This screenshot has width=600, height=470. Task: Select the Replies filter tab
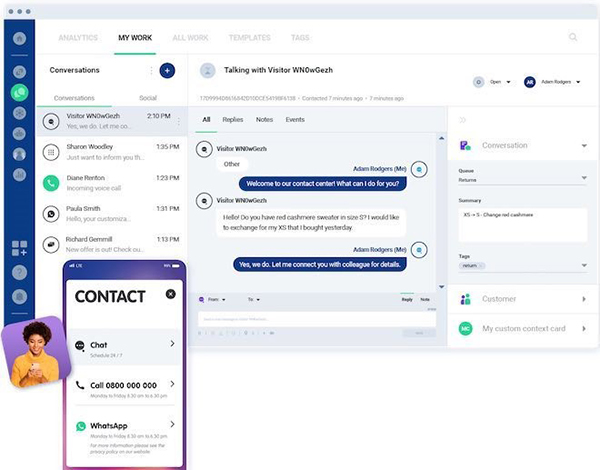tap(233, 120)
